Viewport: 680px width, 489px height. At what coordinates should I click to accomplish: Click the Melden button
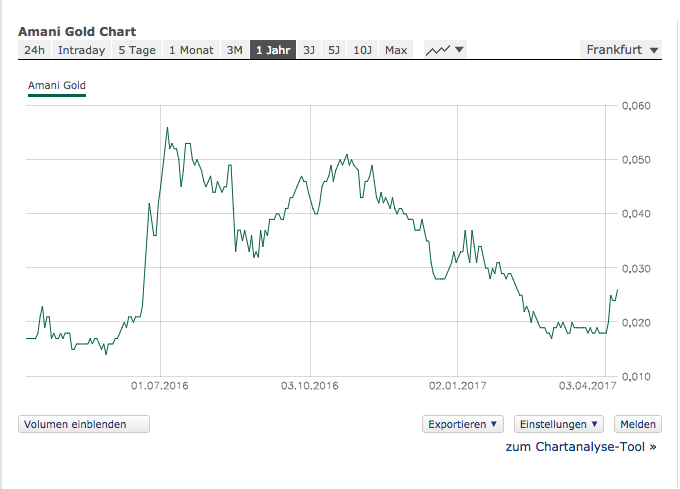(x=638, y=424)
